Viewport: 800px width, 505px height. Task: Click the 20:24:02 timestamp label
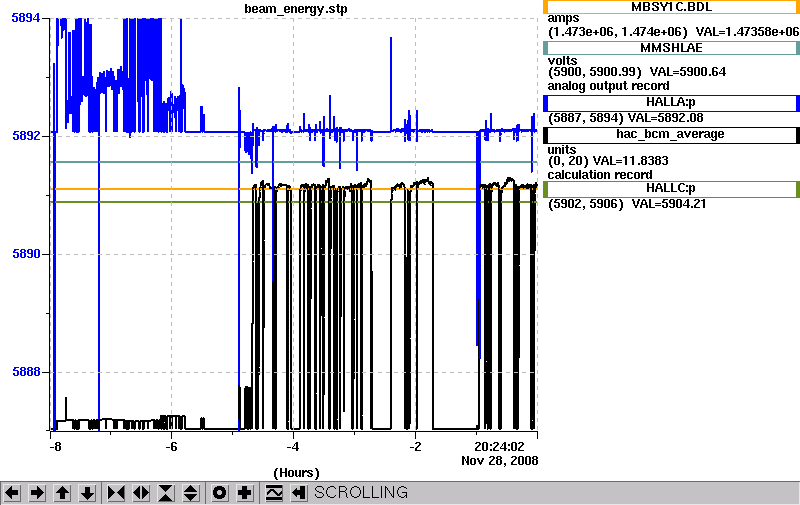pyautogui.click(x=499, y=447)
